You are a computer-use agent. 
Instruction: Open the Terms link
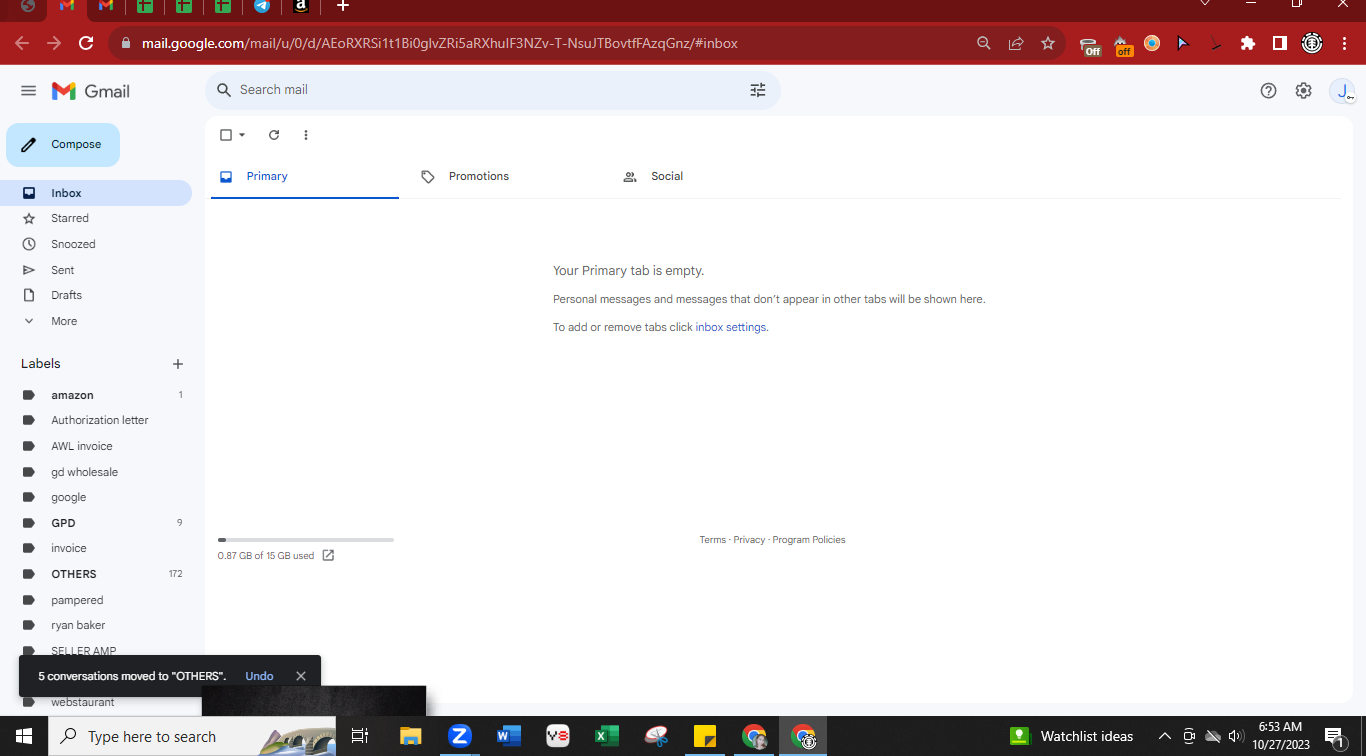(x=713, y=540)
